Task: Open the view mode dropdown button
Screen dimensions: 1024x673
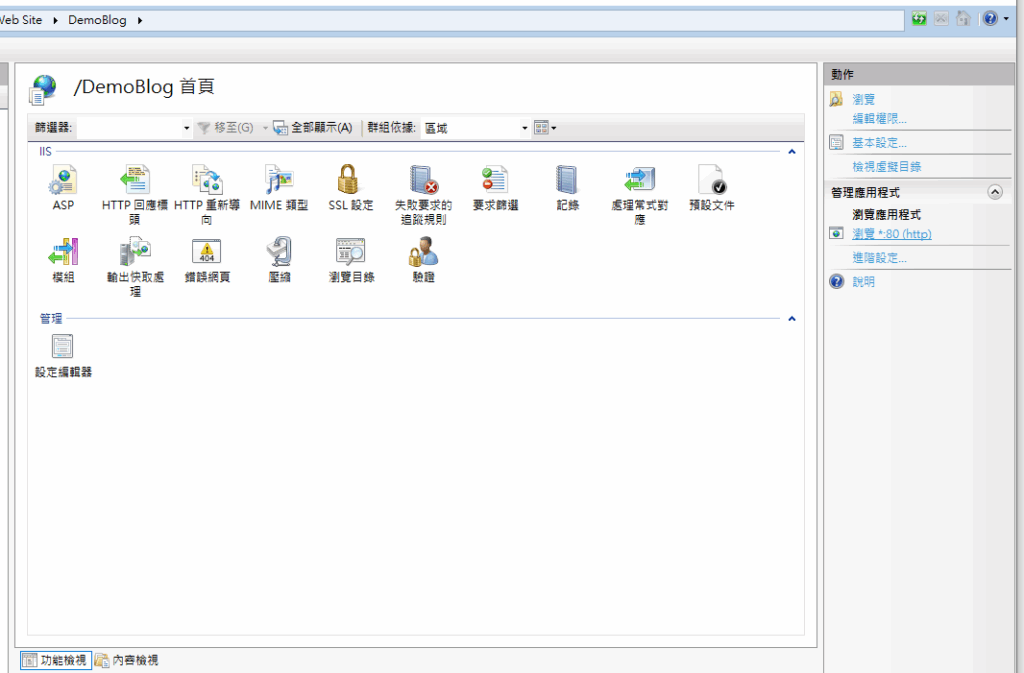Action: coord(546,128)
